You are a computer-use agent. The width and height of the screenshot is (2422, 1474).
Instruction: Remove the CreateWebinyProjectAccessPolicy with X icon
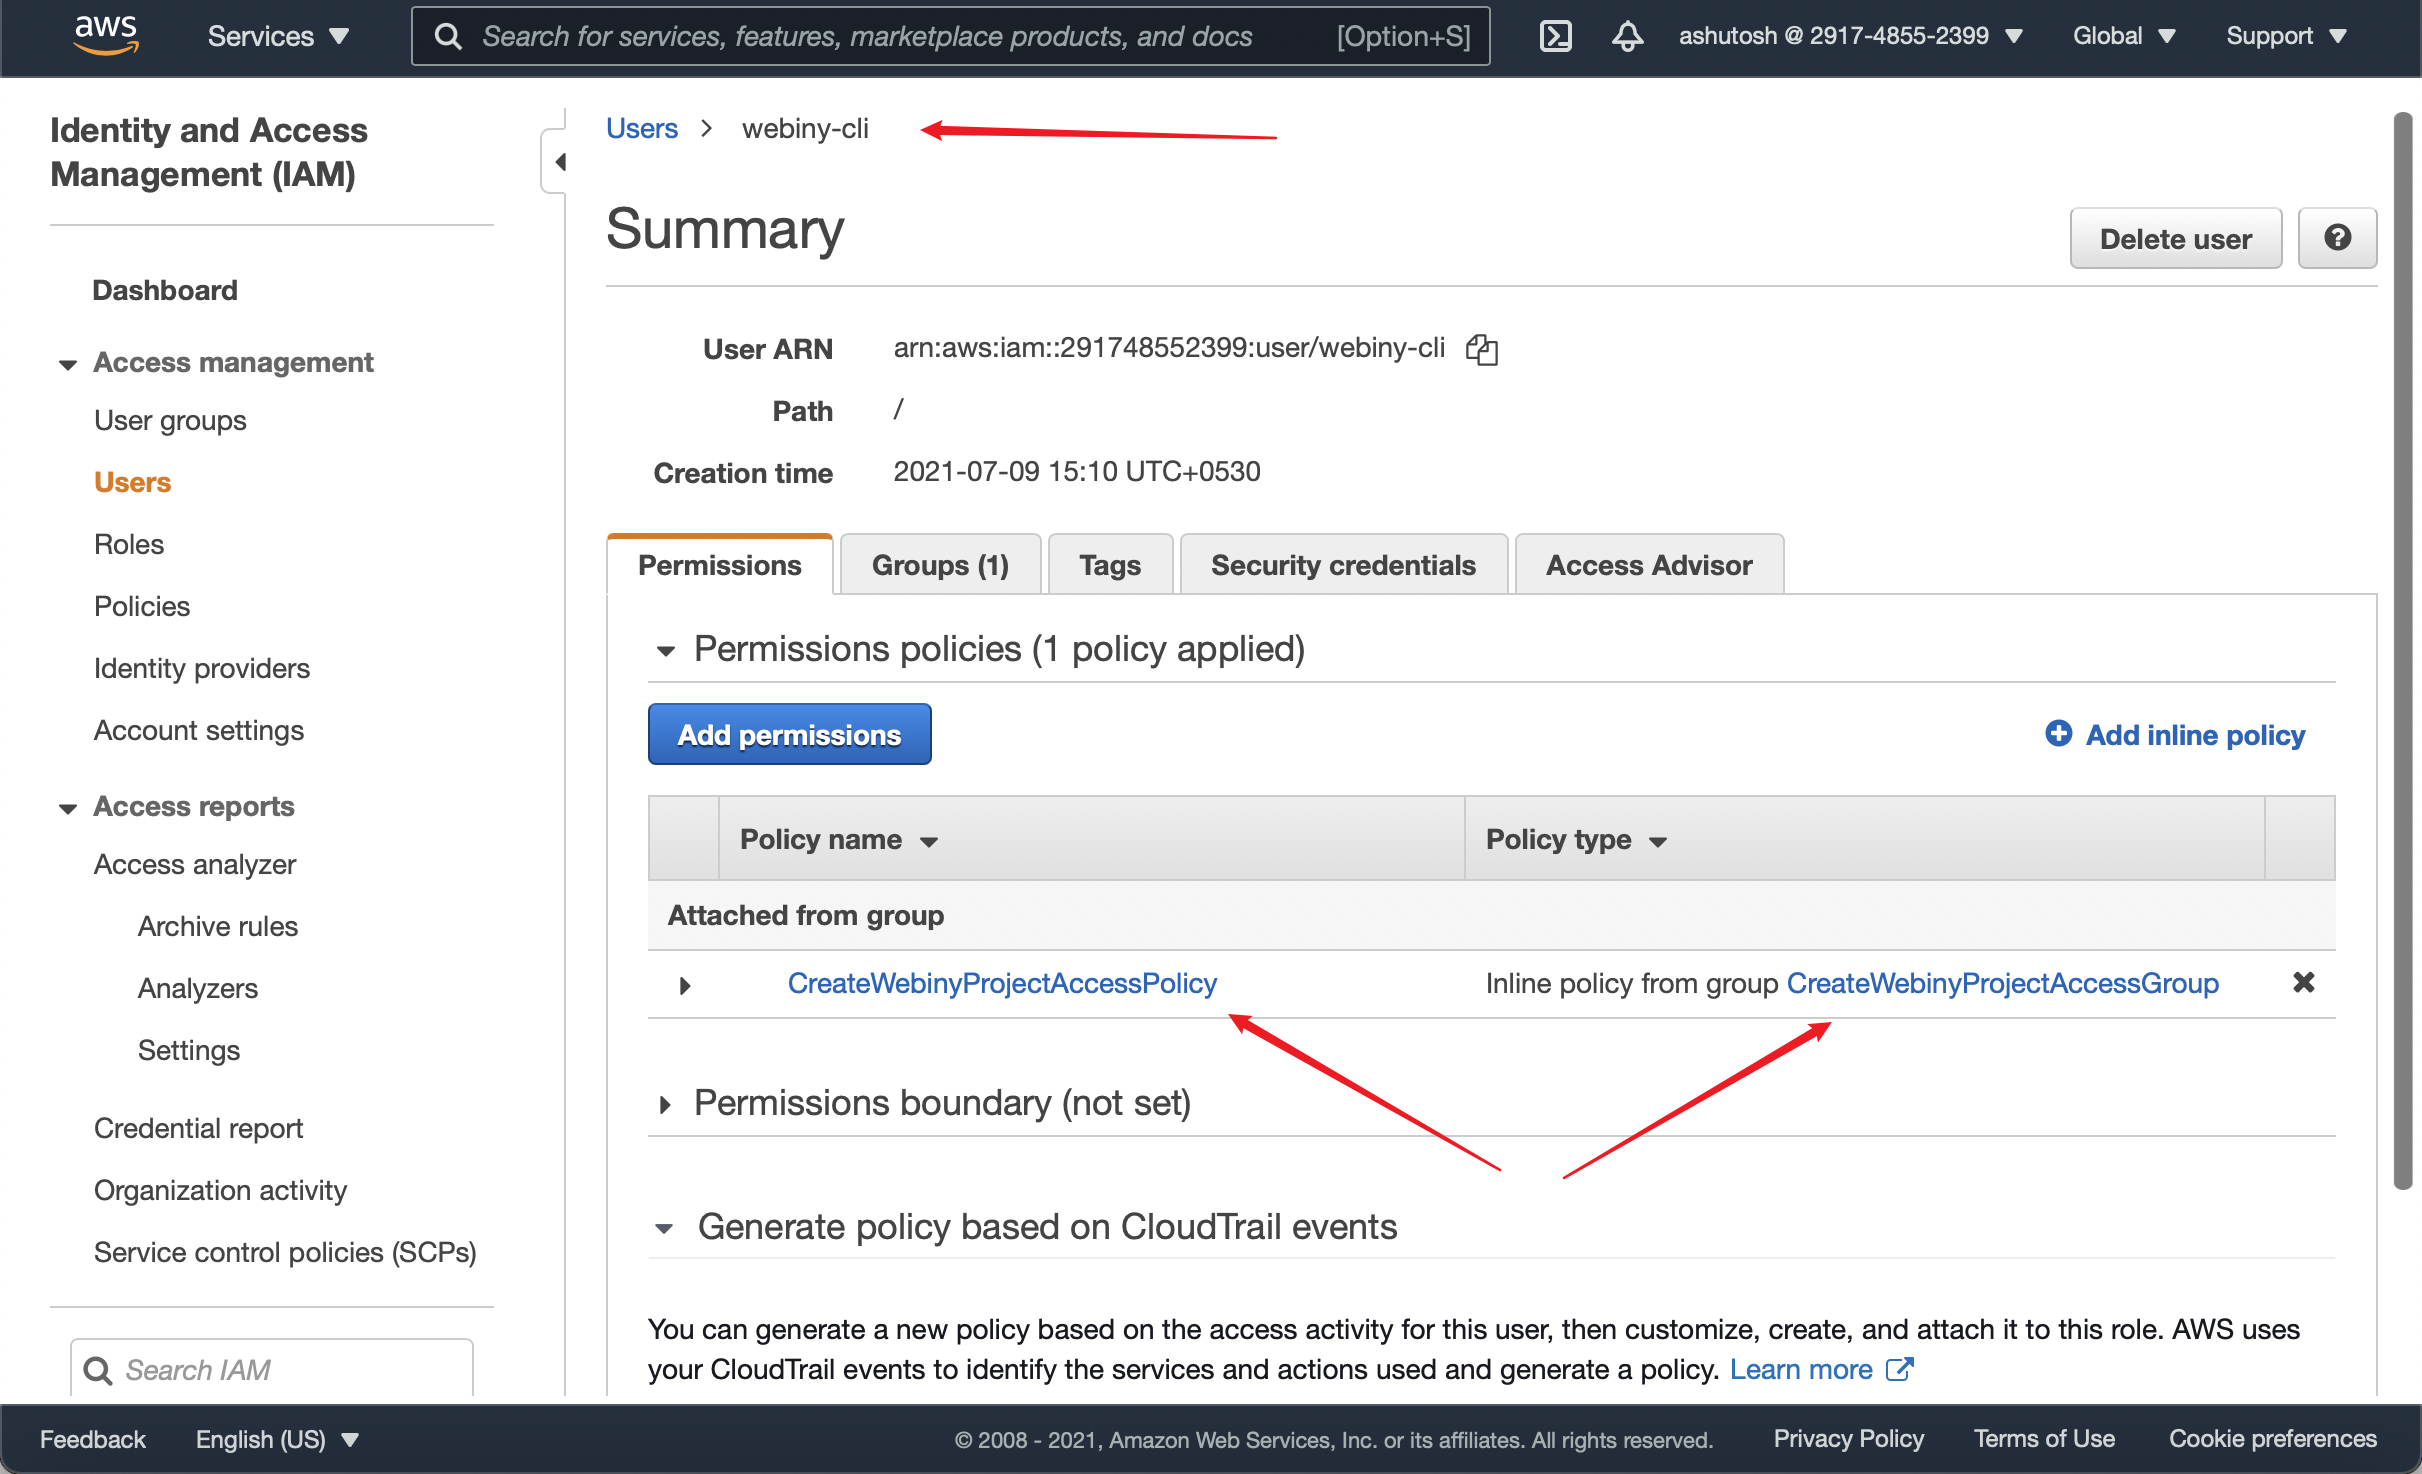(2303, 982)
